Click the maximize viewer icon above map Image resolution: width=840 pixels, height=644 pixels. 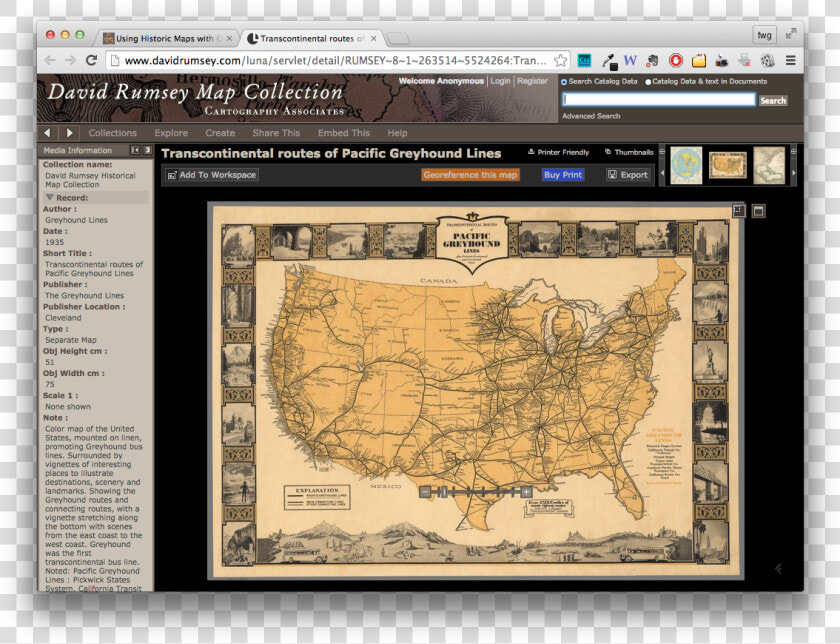pyautogui.click(x=759, y=211)
